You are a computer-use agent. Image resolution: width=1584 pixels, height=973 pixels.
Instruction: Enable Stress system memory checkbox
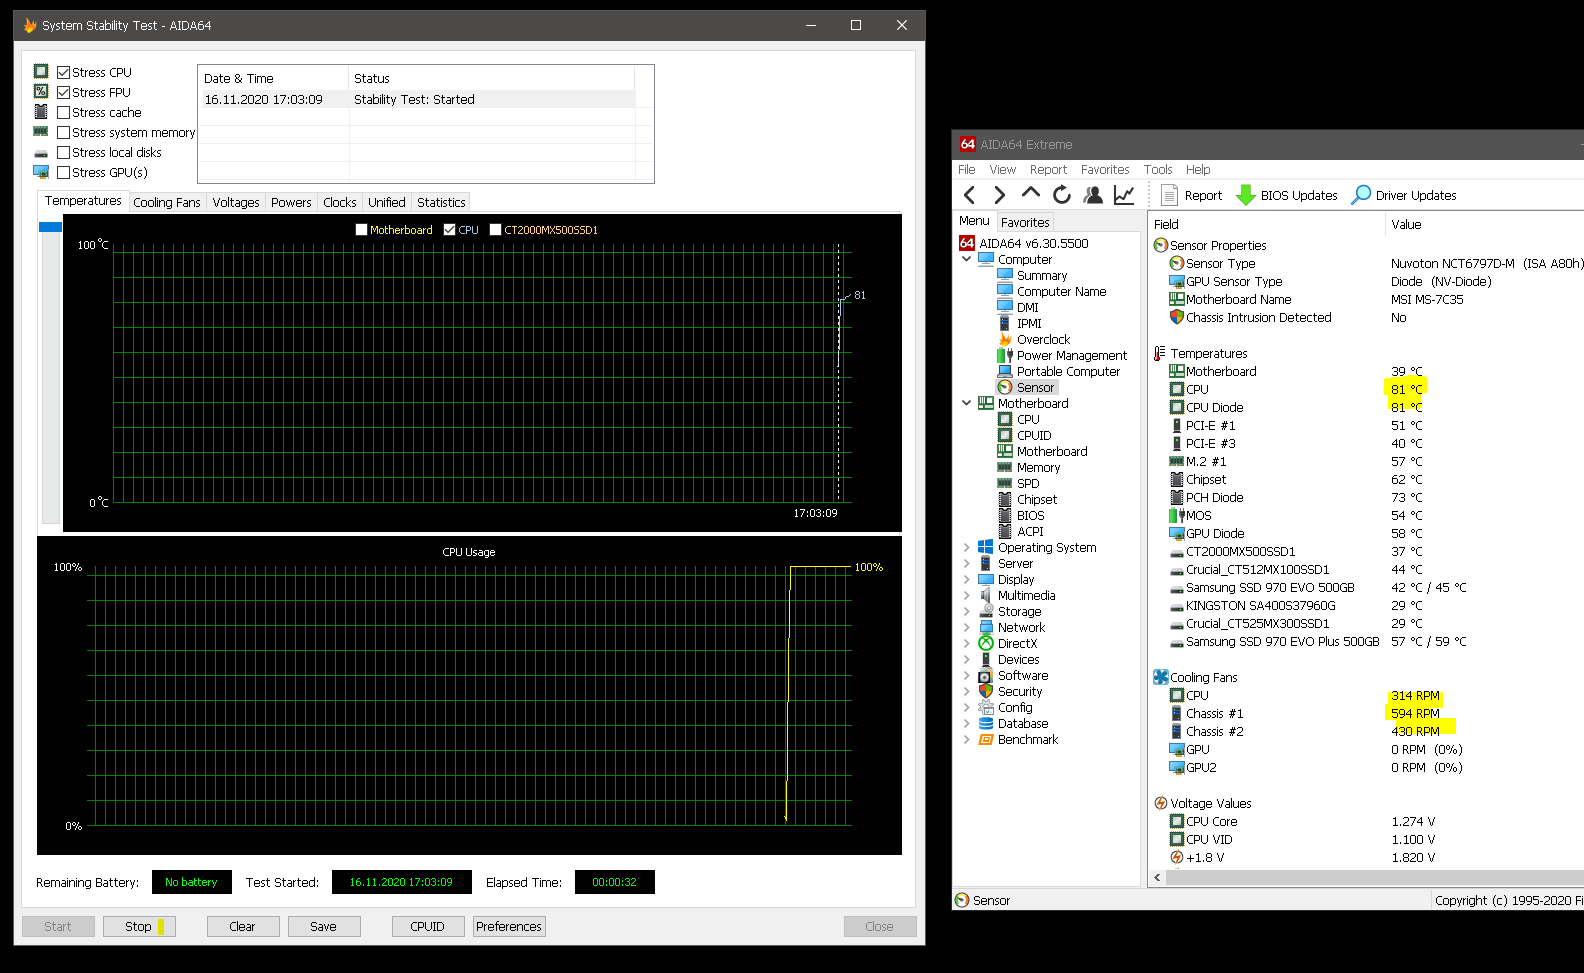click(64, 132)
